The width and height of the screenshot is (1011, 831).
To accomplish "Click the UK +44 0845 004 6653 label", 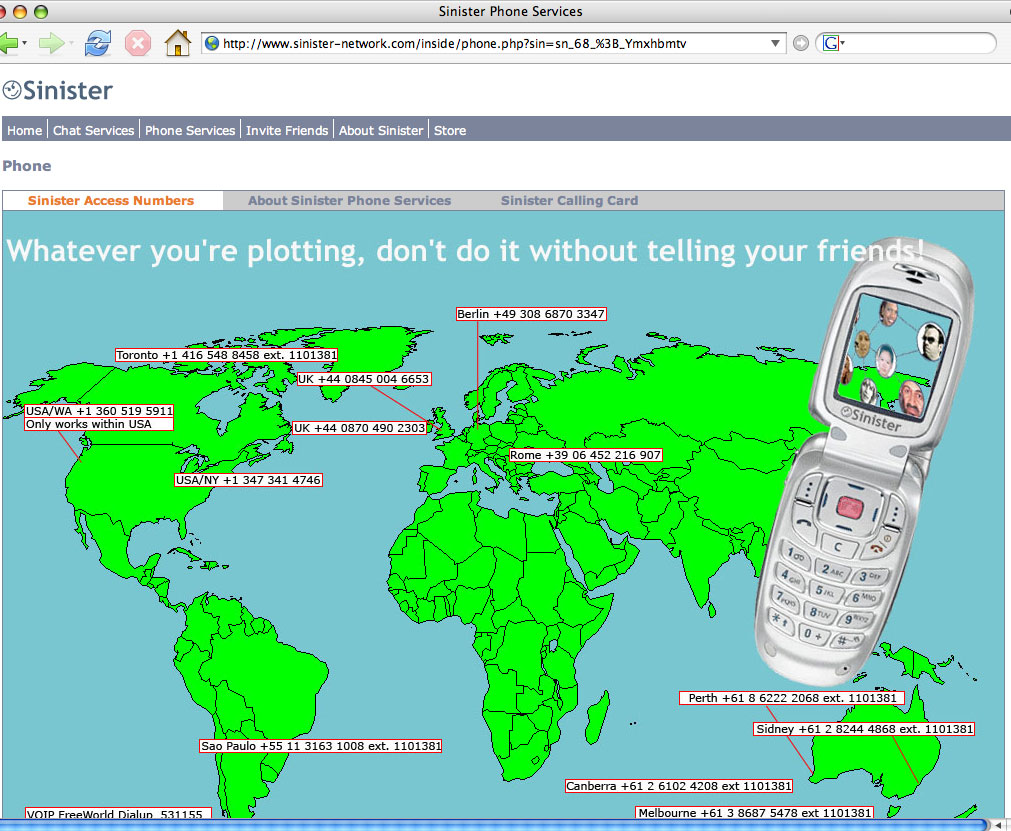I will click(x=364, y=379).
